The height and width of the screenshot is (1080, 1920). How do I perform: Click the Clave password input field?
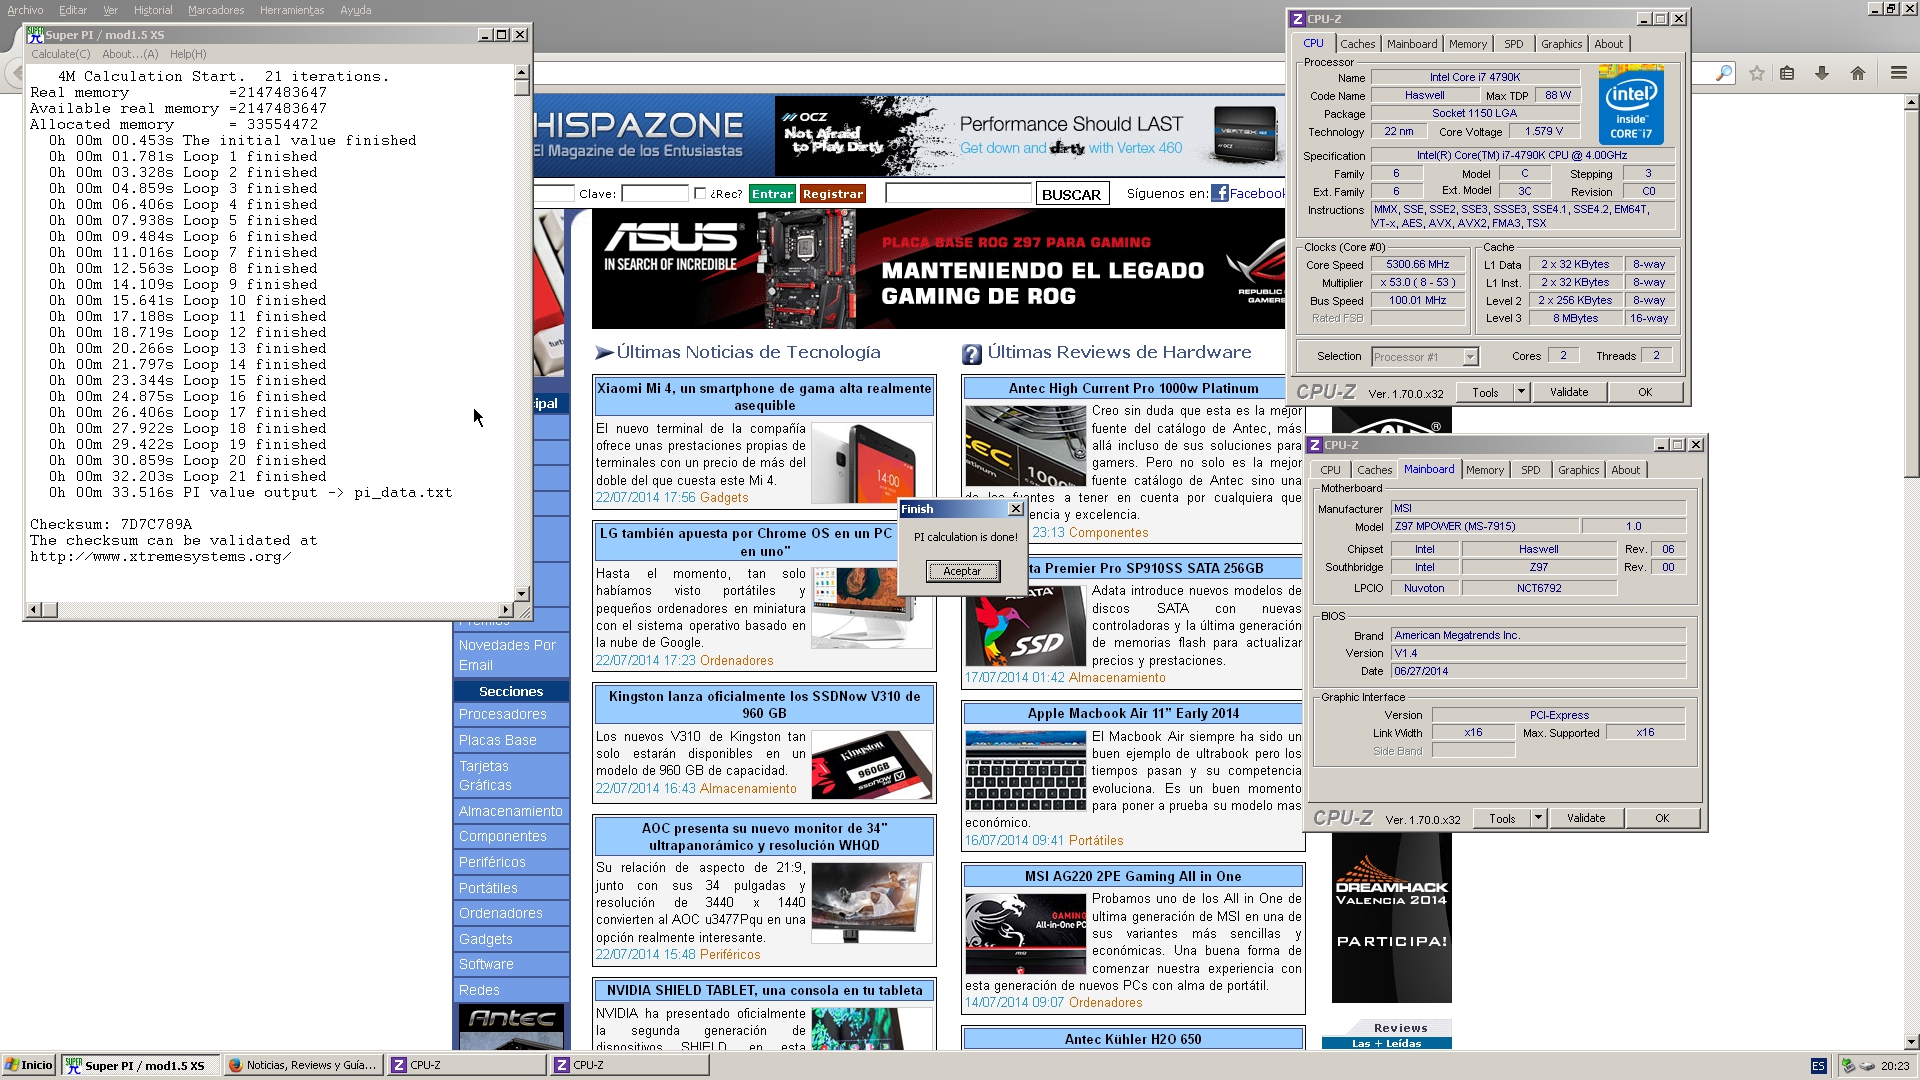pos(654,193)
